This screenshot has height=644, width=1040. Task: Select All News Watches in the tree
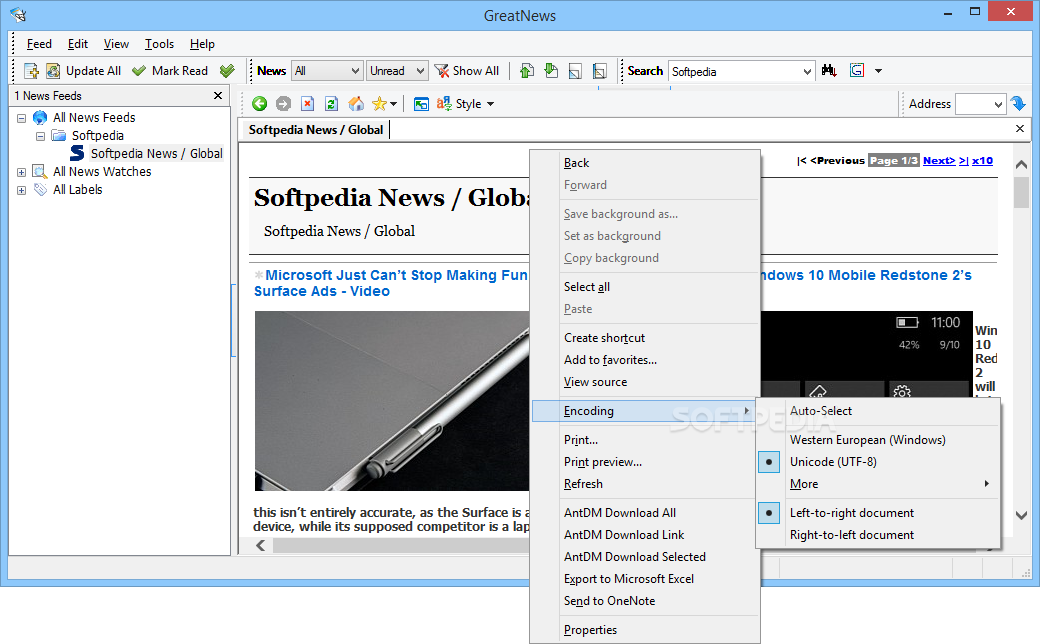tap(102, 171)
